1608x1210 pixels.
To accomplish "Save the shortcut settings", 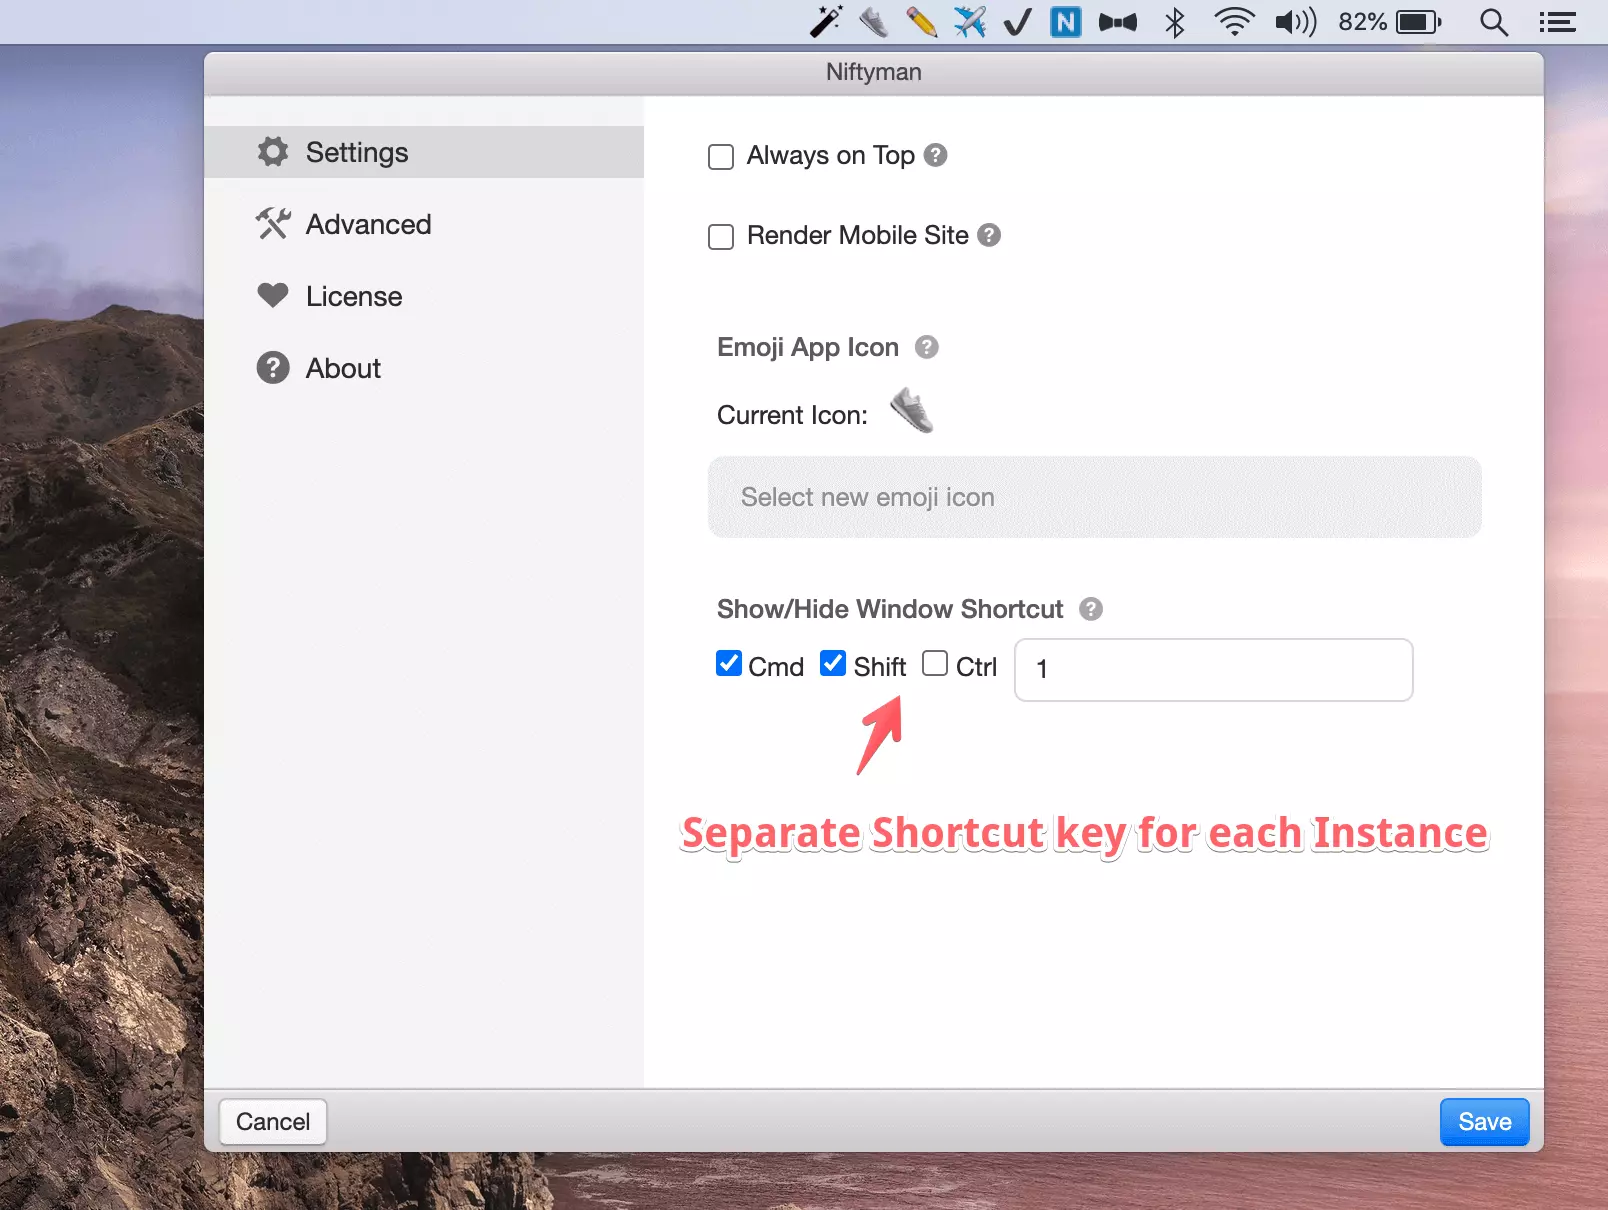I will pyautogui.click(x=1484, y=1121).
